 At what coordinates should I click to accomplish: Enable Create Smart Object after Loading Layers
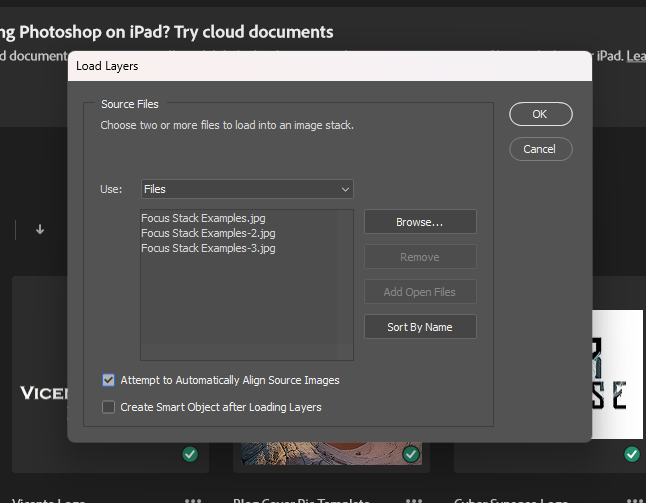coord(108,407)
